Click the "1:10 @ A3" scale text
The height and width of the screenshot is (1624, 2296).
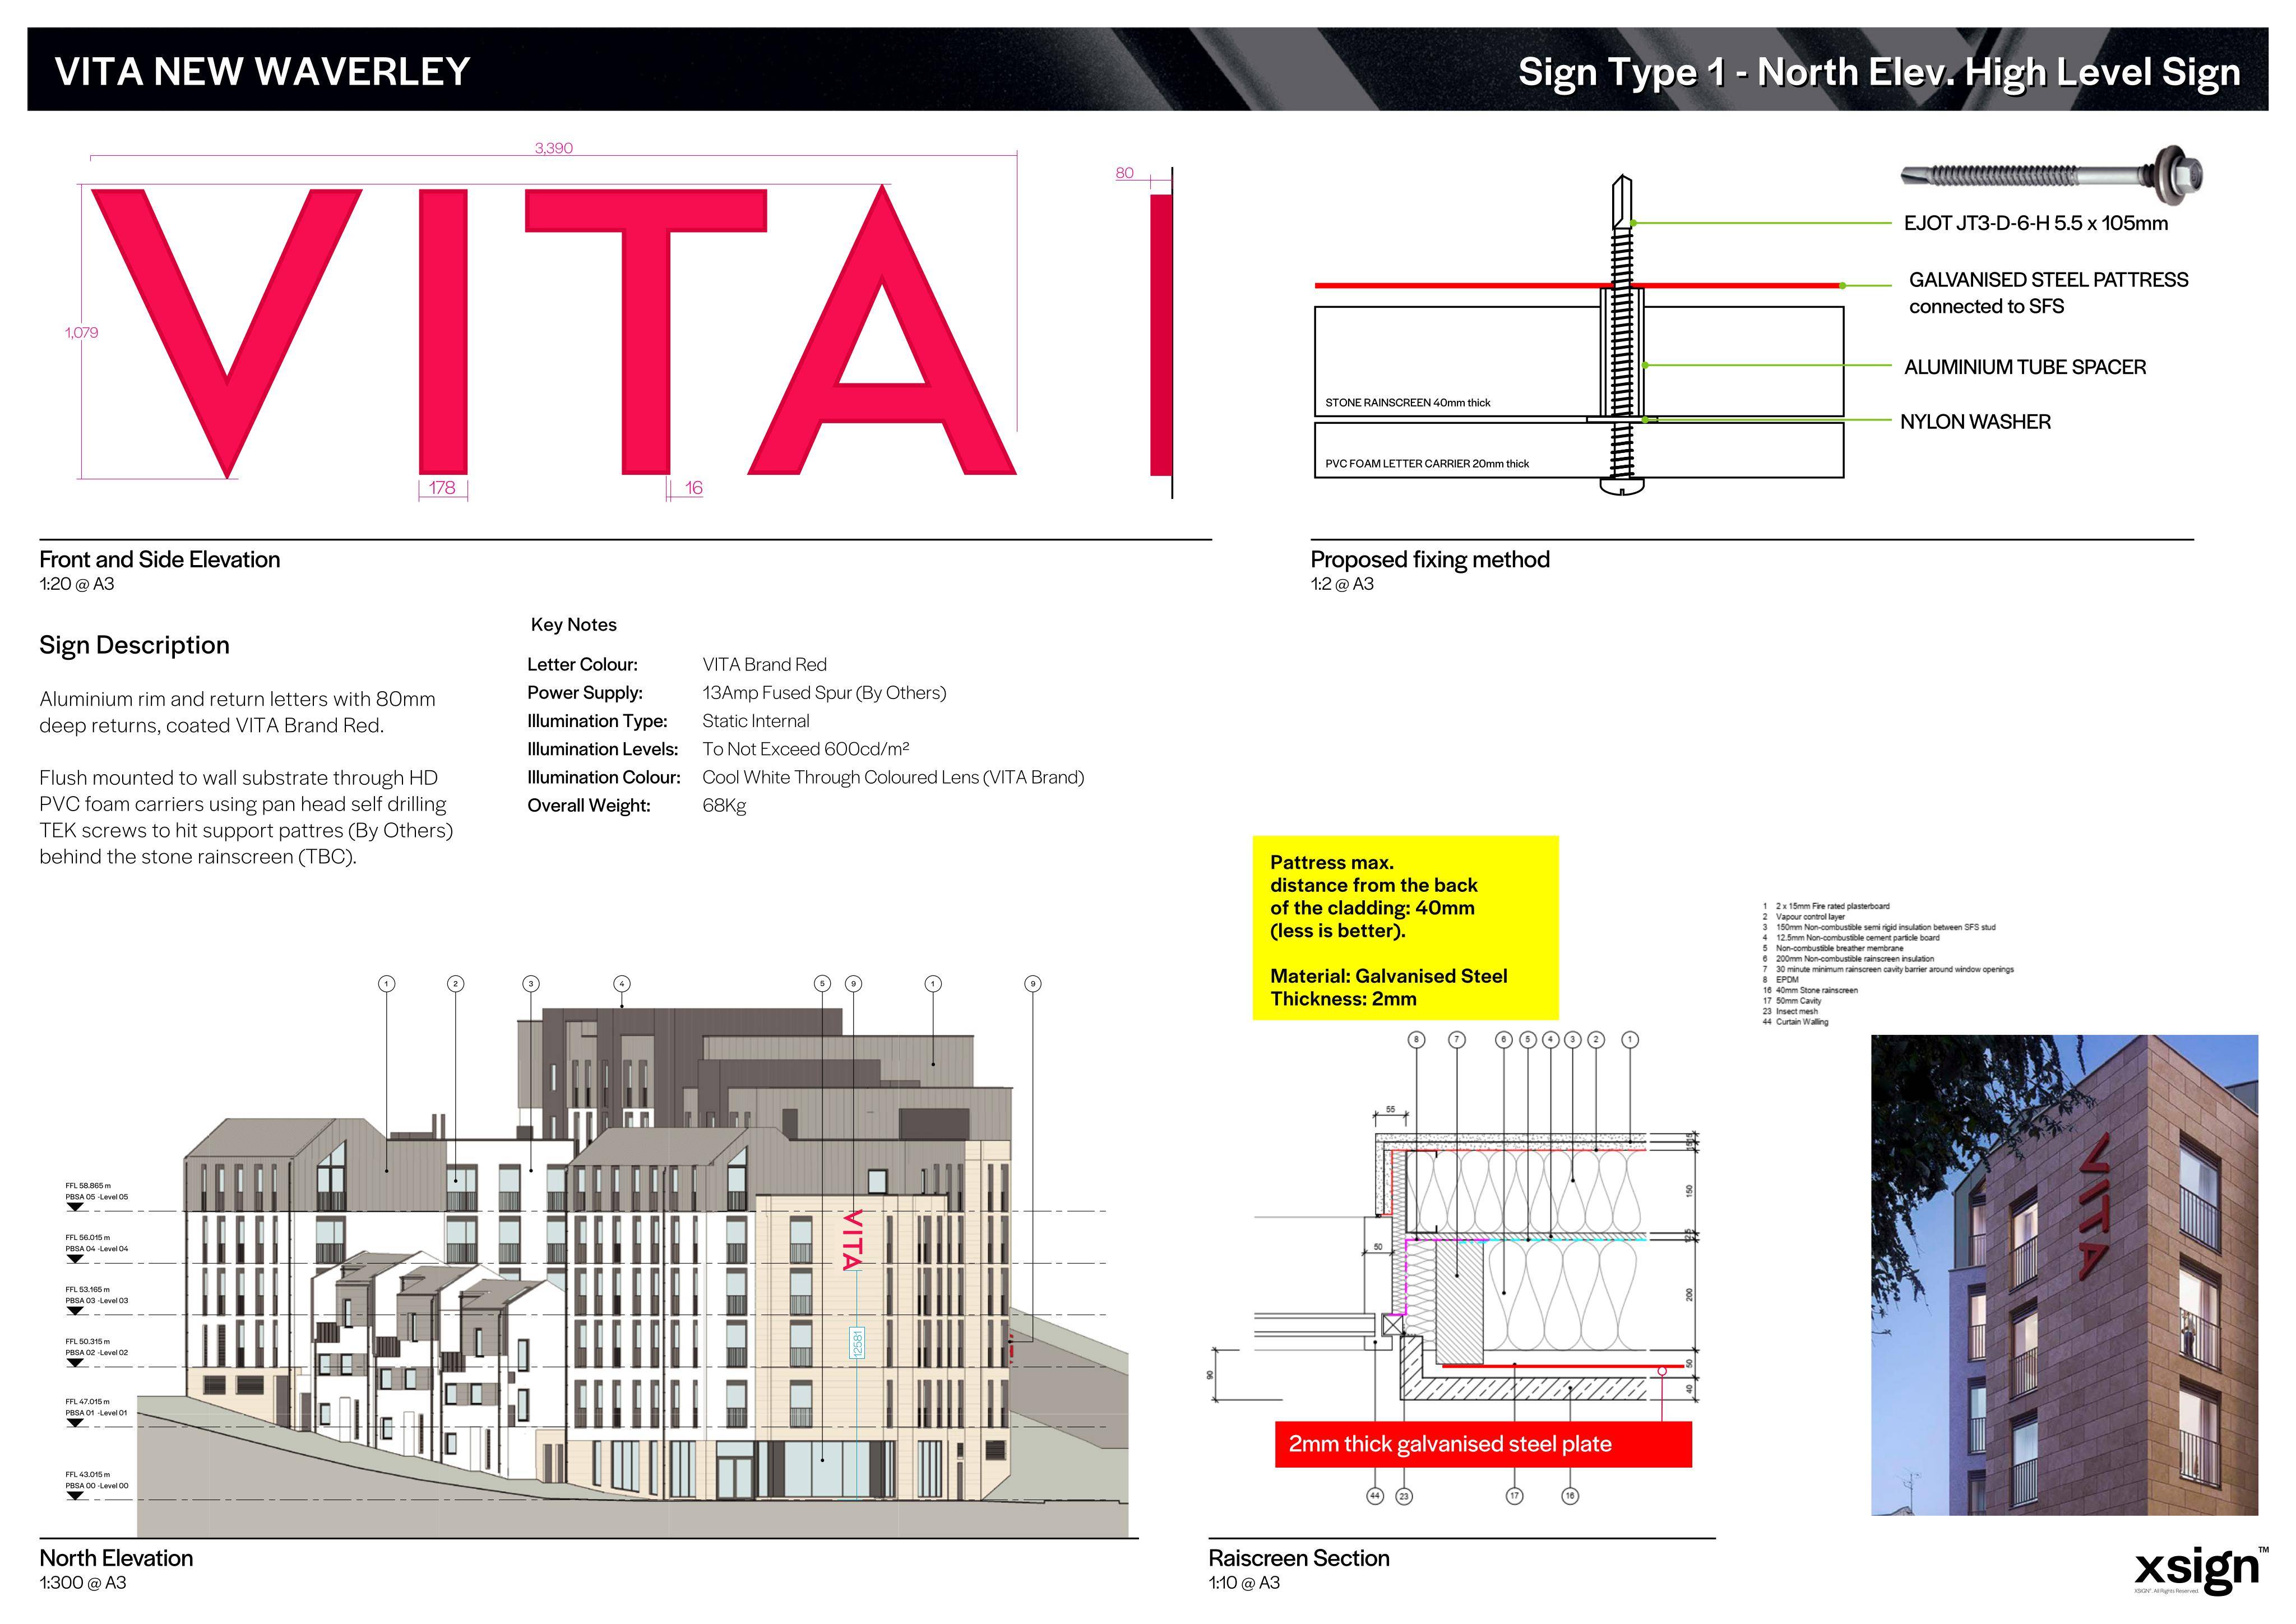coord(1244,1583)
